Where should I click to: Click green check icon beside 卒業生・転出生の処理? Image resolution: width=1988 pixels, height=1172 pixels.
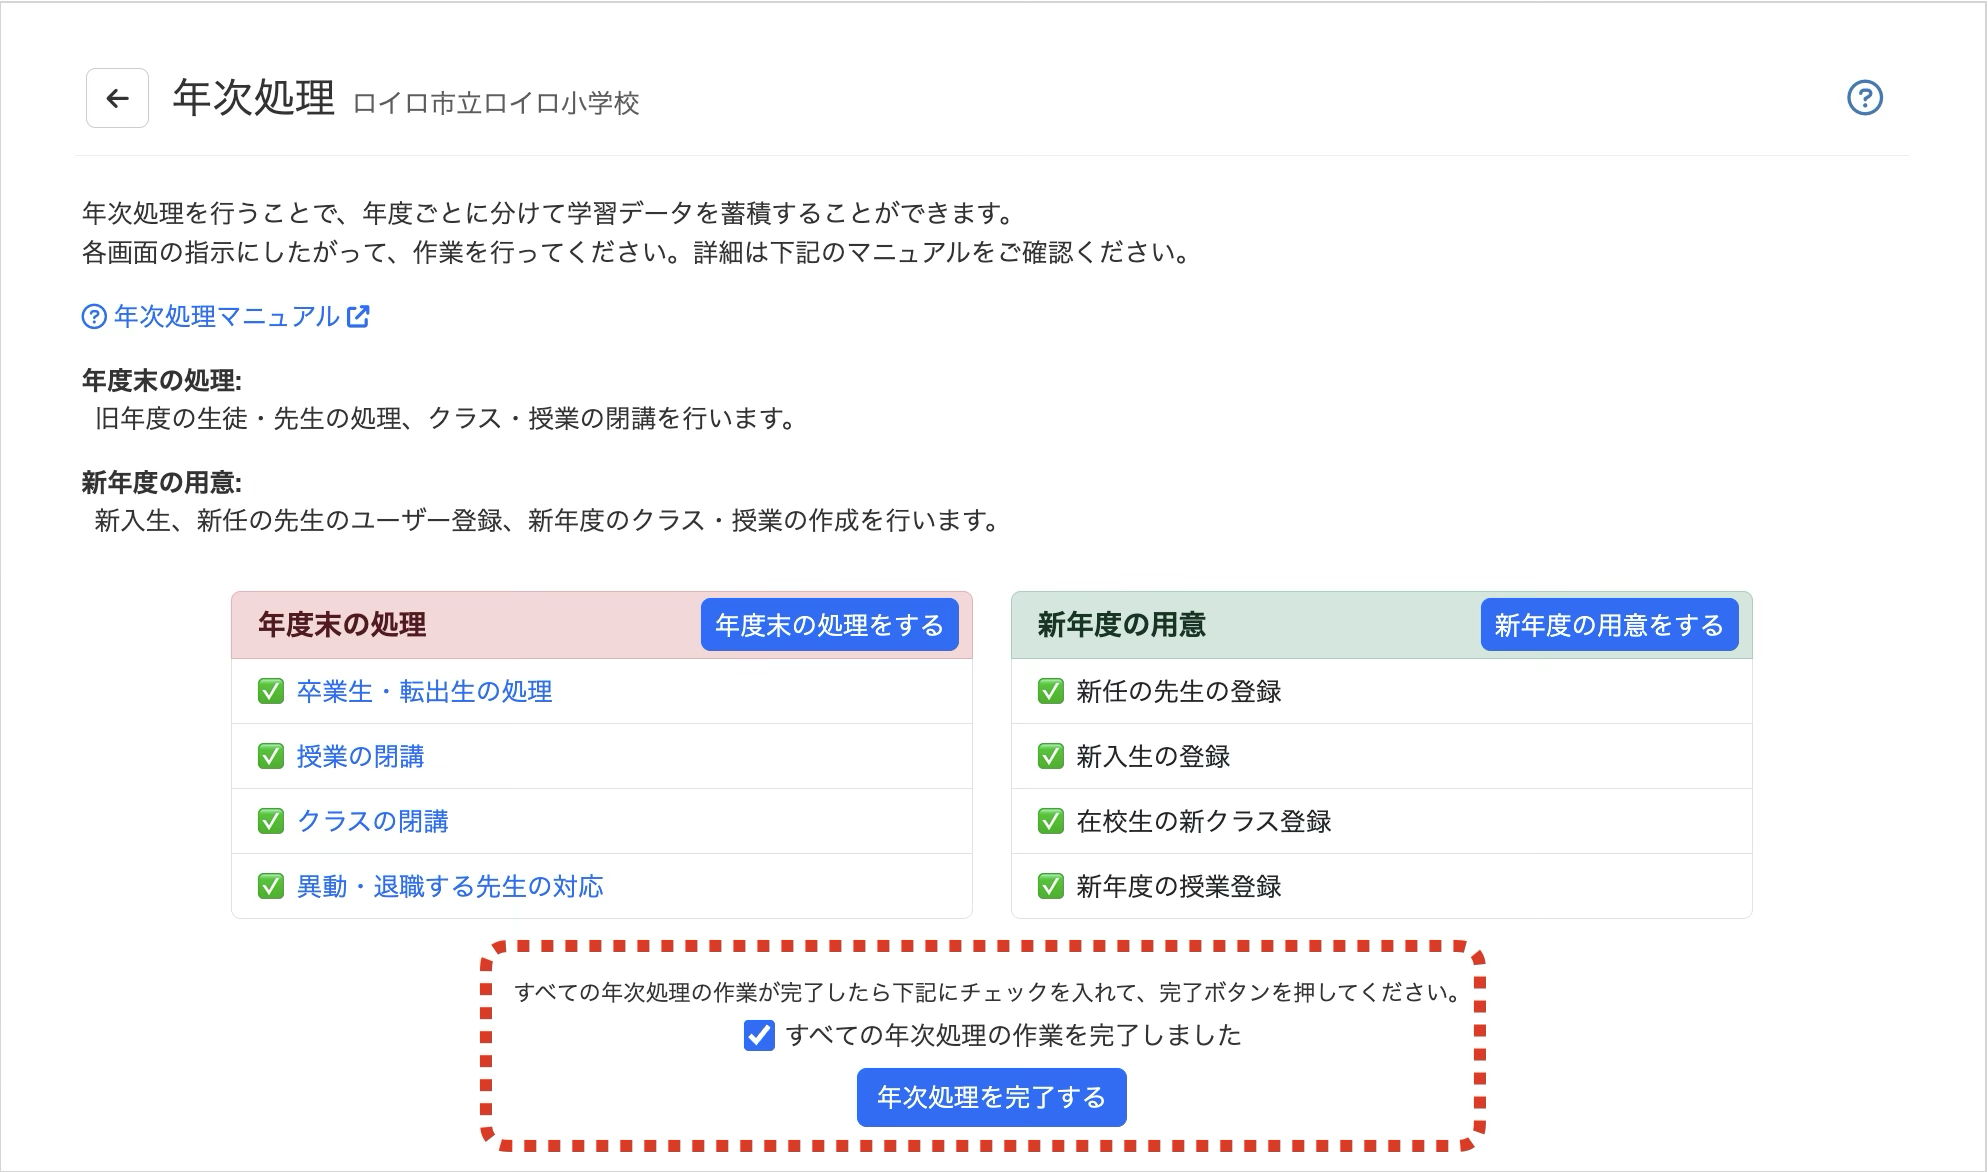271,692
